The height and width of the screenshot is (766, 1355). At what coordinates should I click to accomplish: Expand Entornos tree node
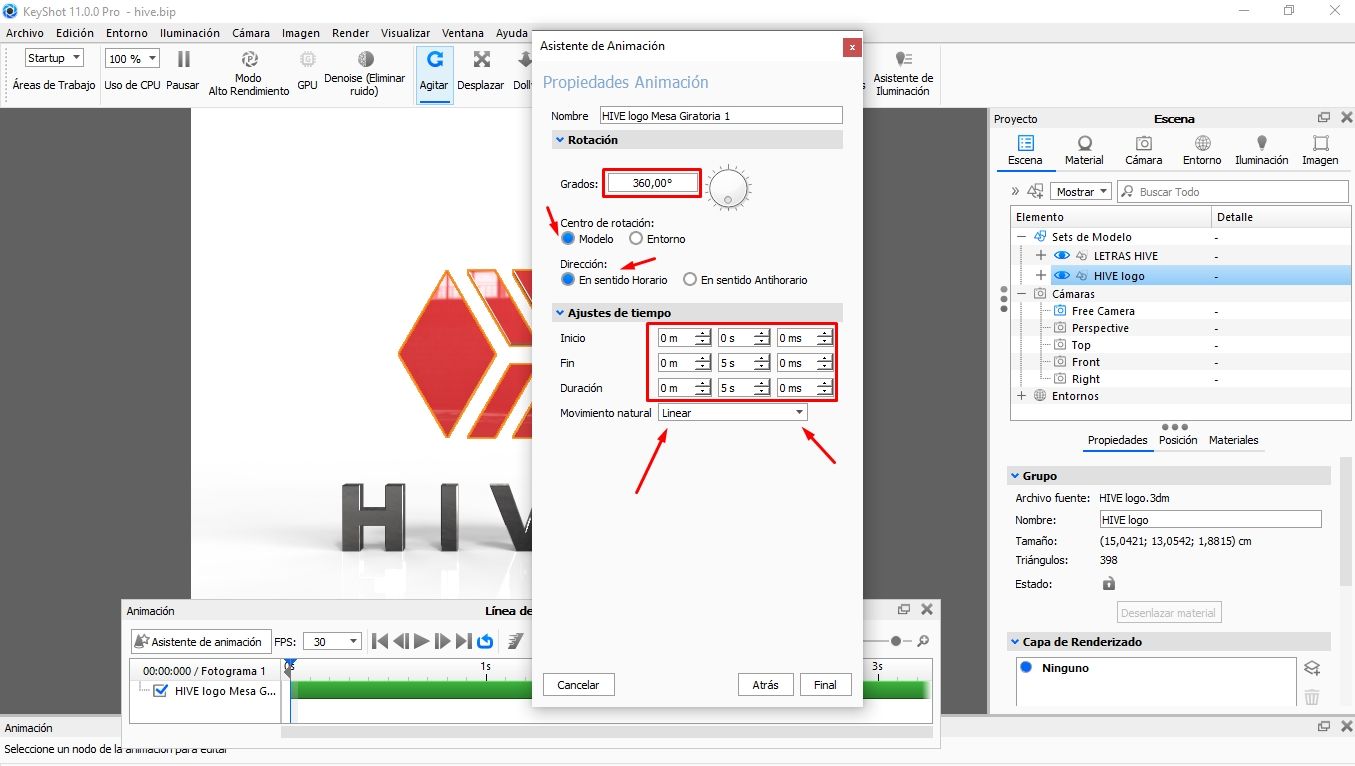pos(1022,396)
